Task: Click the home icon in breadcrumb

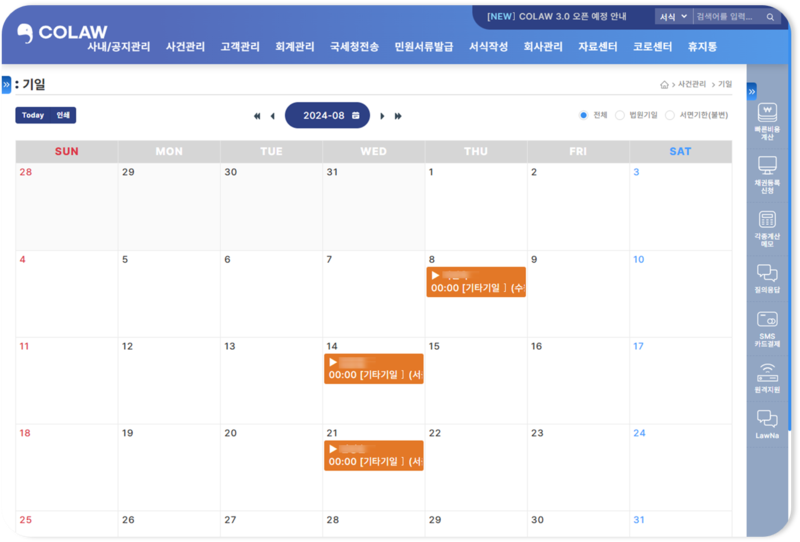Action: (664, 85)
